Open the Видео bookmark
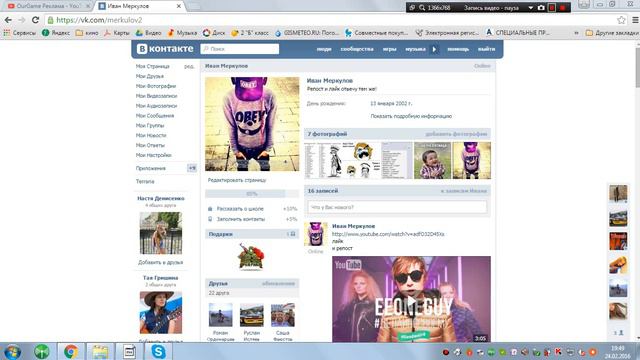This screenshot has width=640, height=360. tap(149, 33)
